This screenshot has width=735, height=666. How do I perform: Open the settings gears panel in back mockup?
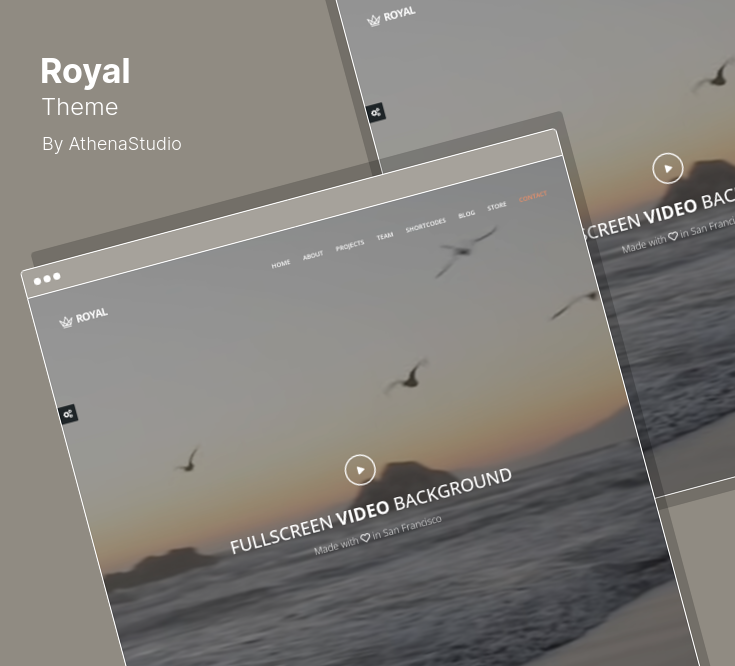point(376,112)
